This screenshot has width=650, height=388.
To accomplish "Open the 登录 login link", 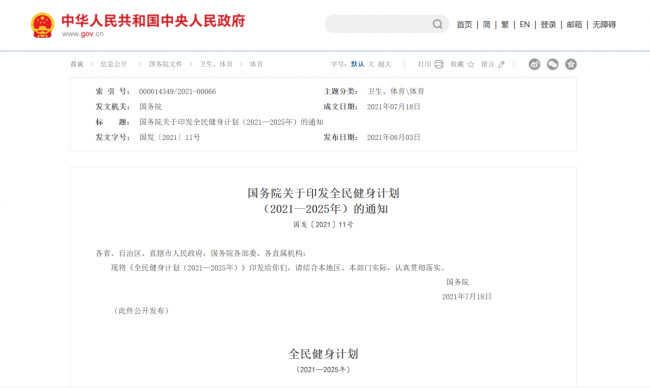I will click(x=548, y=24).
